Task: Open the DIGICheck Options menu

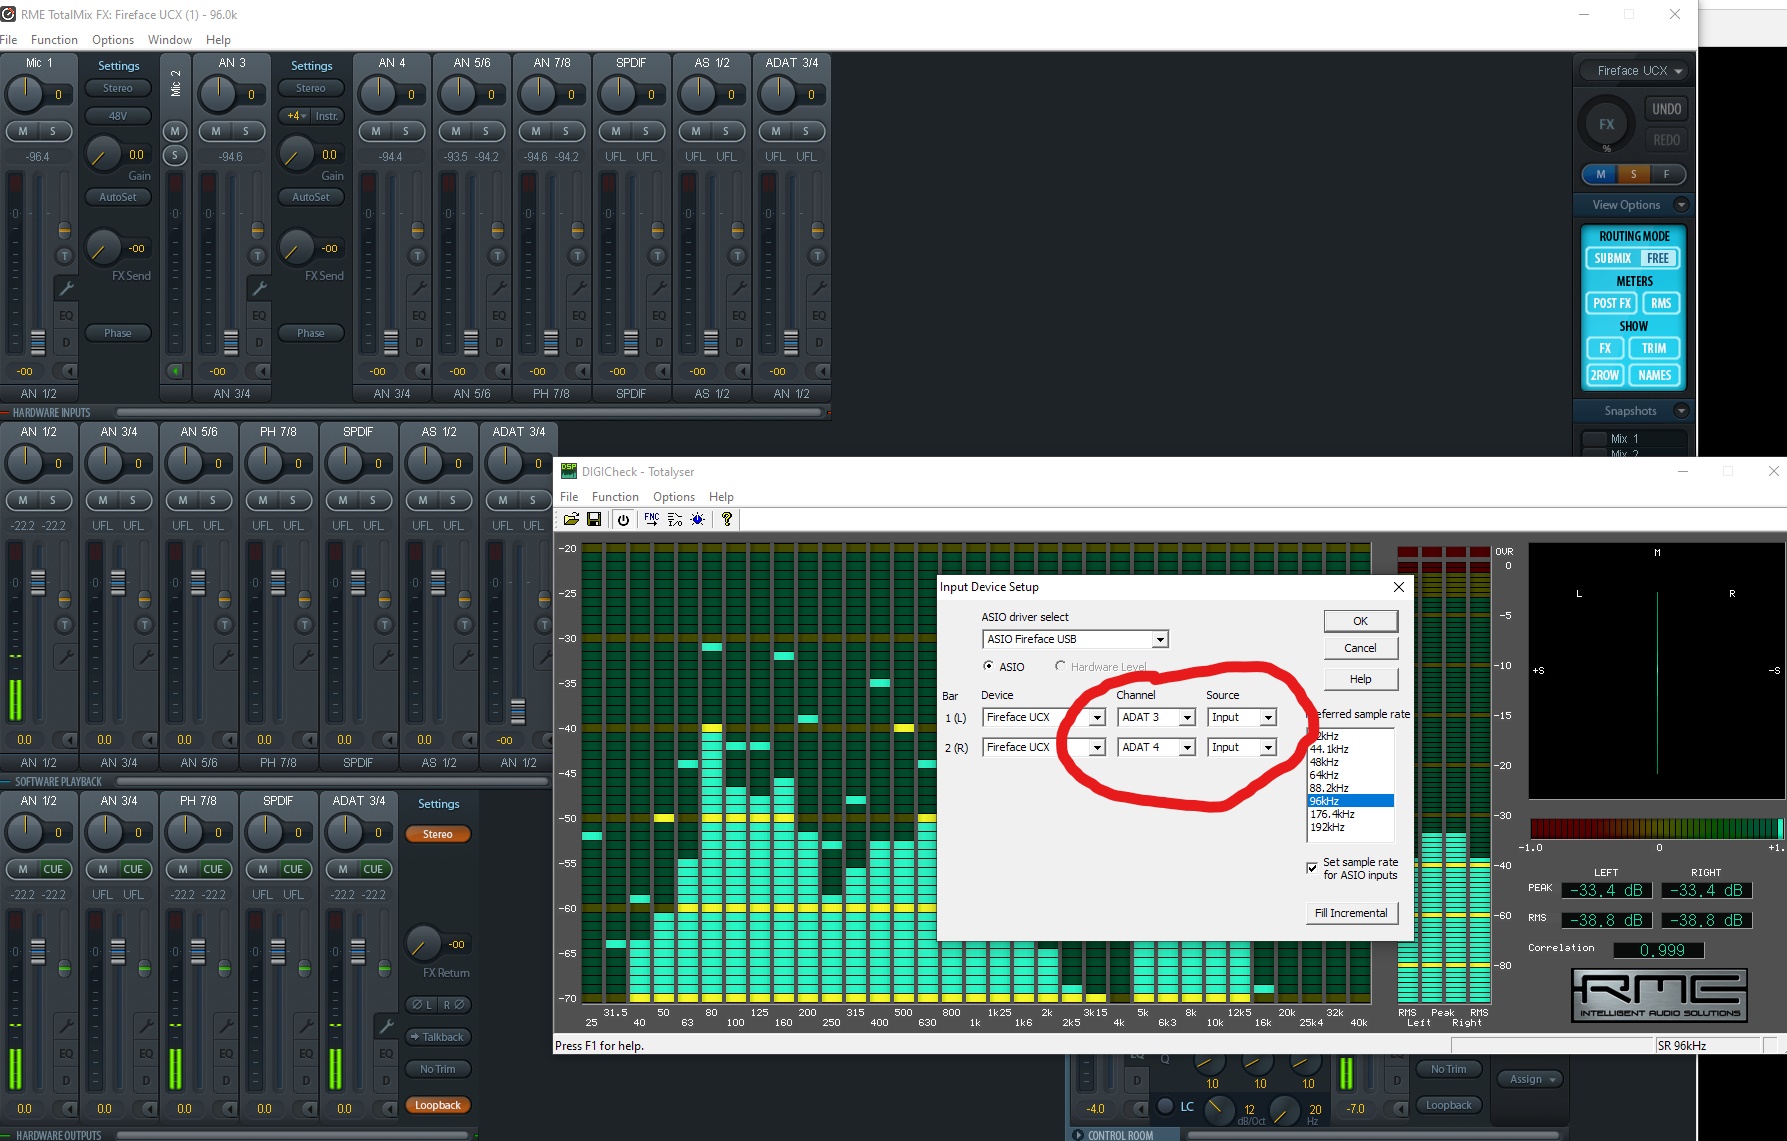Action: [674, 497]
